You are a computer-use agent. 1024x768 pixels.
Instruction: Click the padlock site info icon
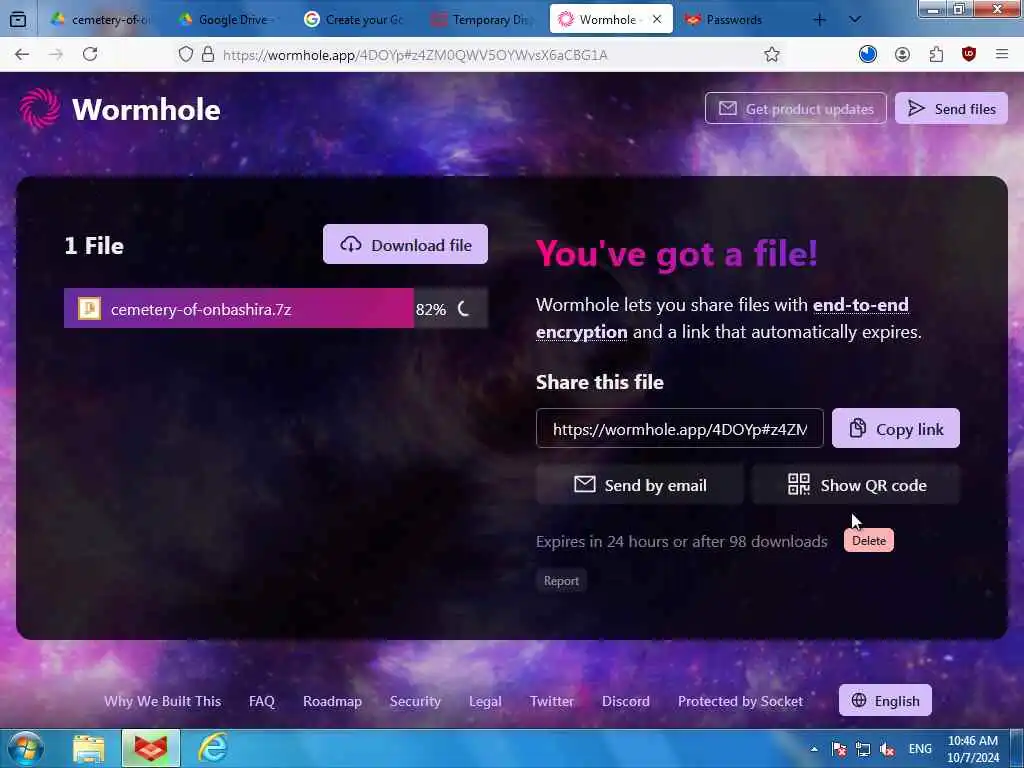(x=208, y=54)
